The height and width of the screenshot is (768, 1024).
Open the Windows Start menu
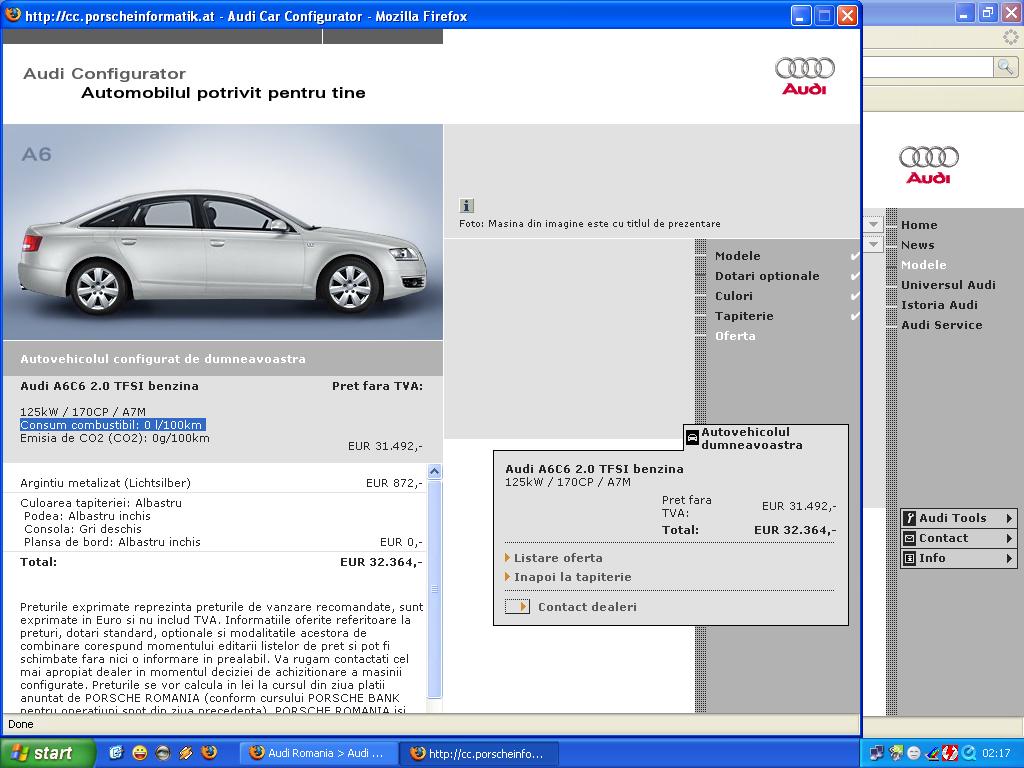coord(47,753)
